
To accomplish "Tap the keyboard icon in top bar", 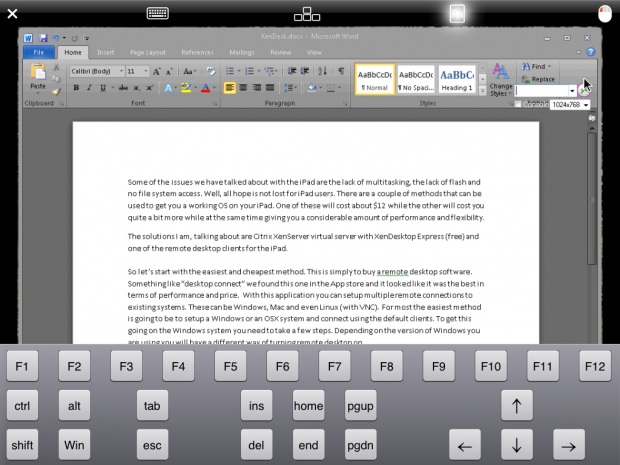I will (x=157, y=13).
